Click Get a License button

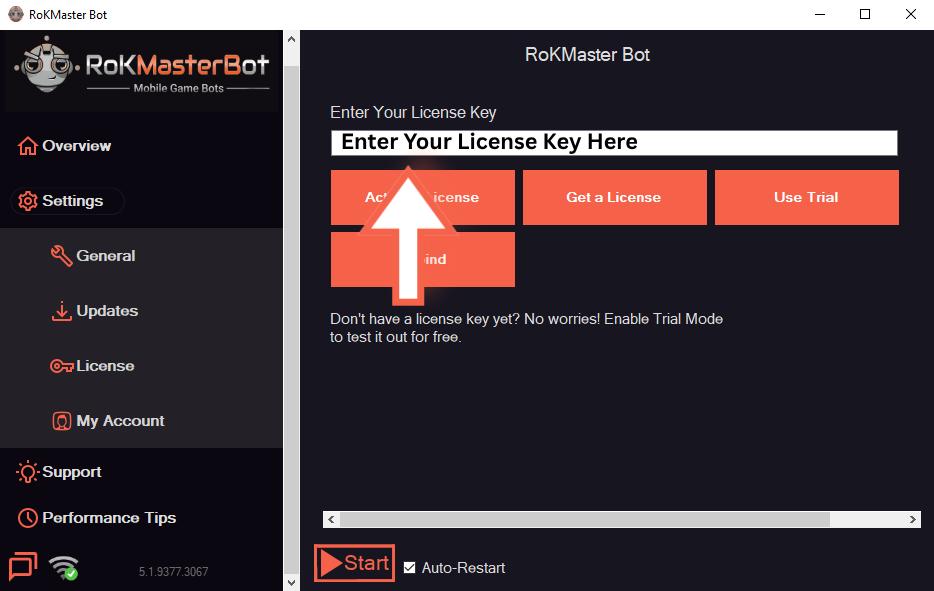click(615, 197)
